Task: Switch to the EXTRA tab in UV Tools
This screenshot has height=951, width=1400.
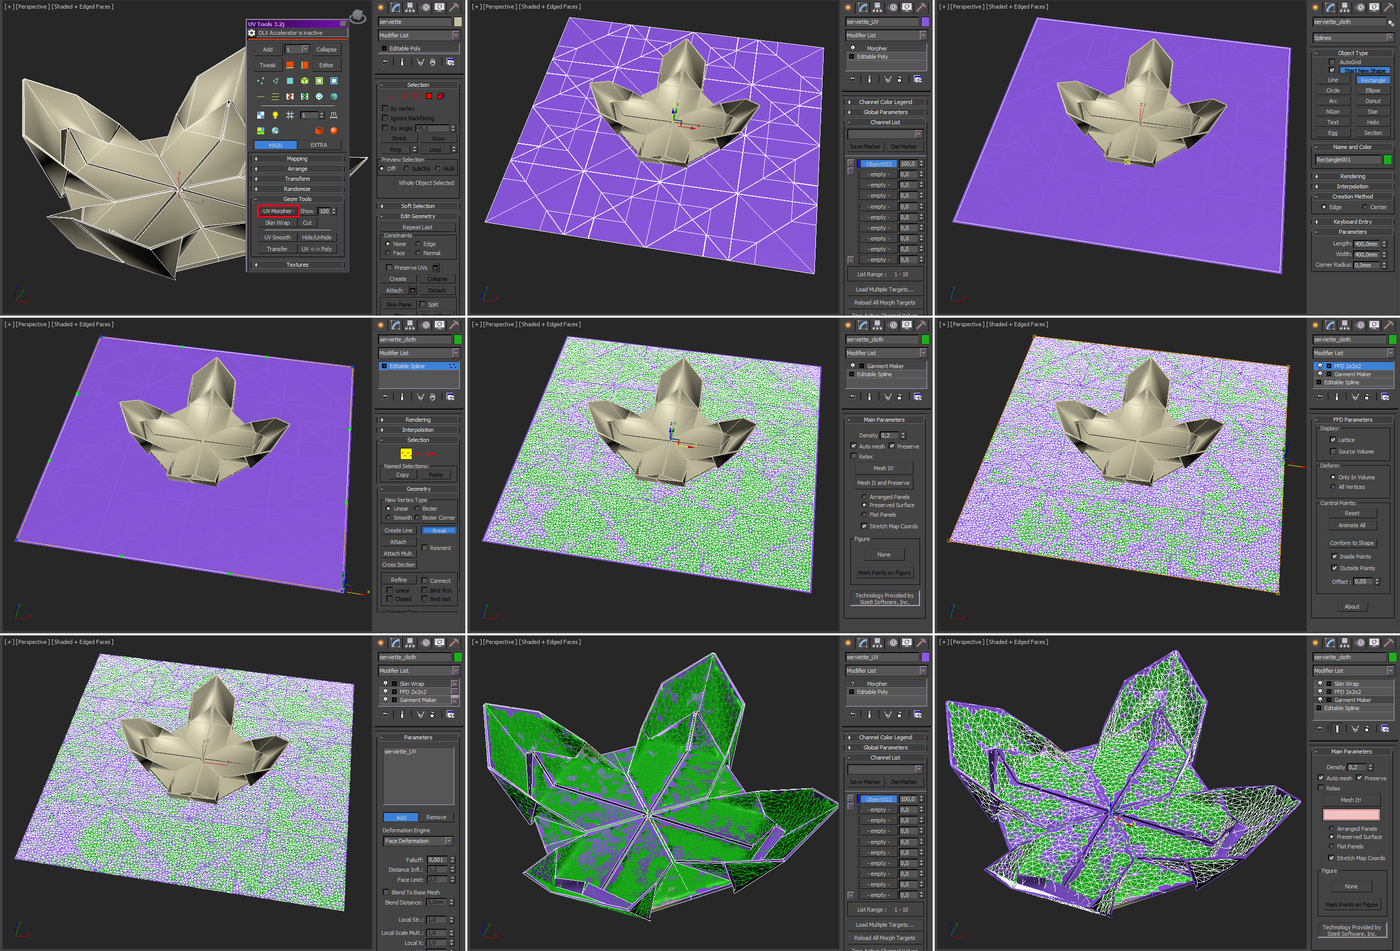Action: pos(319,145)
